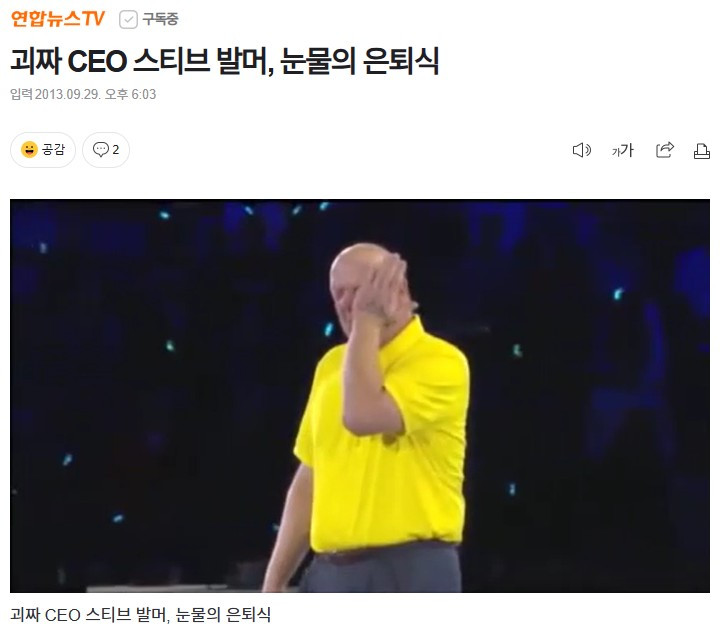Image resolution: width=728 pixels, height=631 pixels.
Task: Listen to article with speaker icon
Action: pos(581,150)
